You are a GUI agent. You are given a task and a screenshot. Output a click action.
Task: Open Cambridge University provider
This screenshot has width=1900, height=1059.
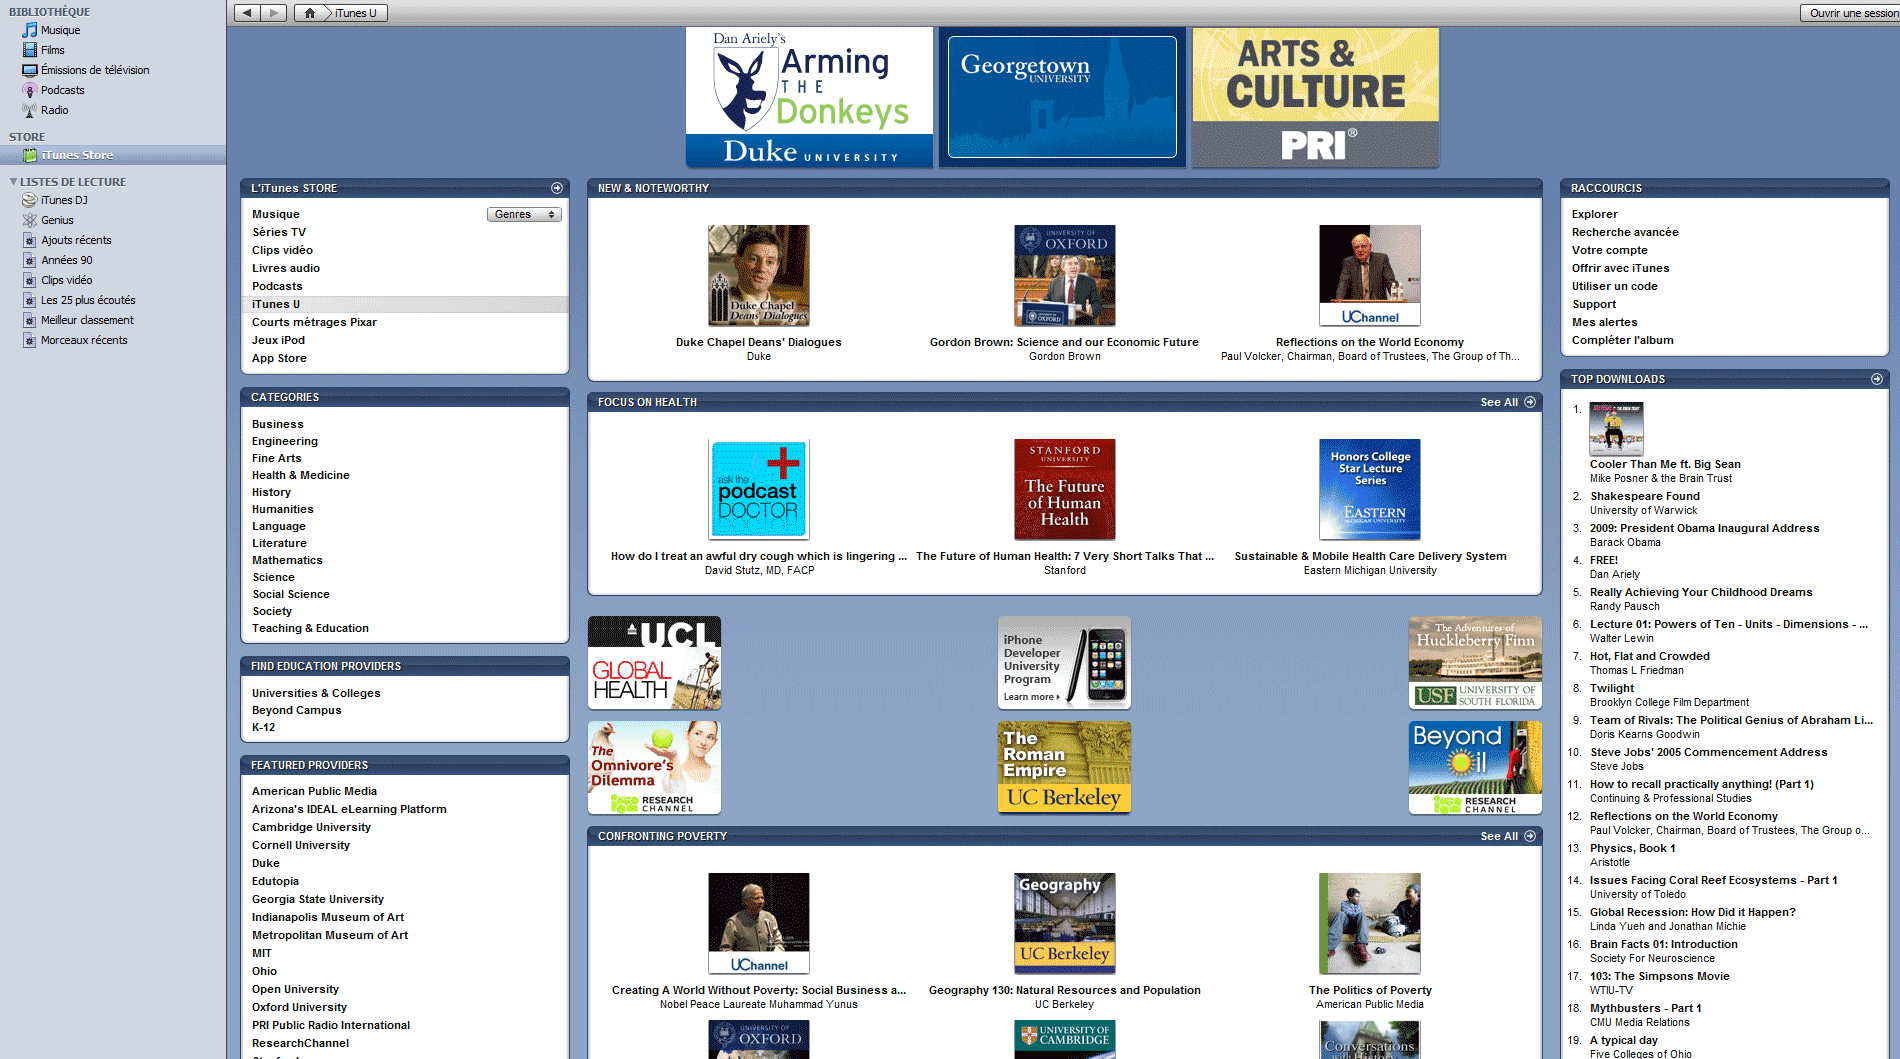click(x=311, y=827)
